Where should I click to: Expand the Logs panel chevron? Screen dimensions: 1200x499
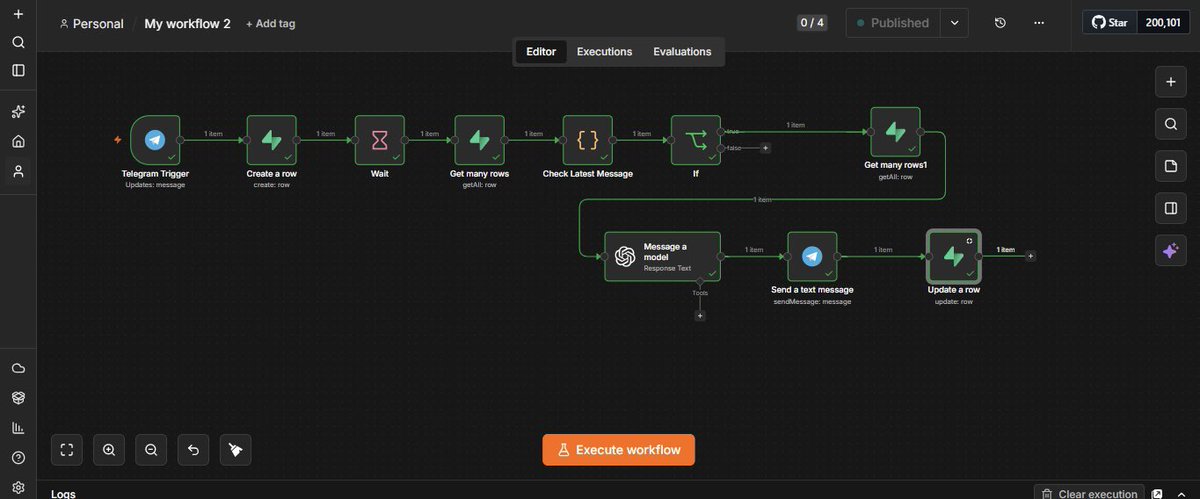(x=1181, y=494)
